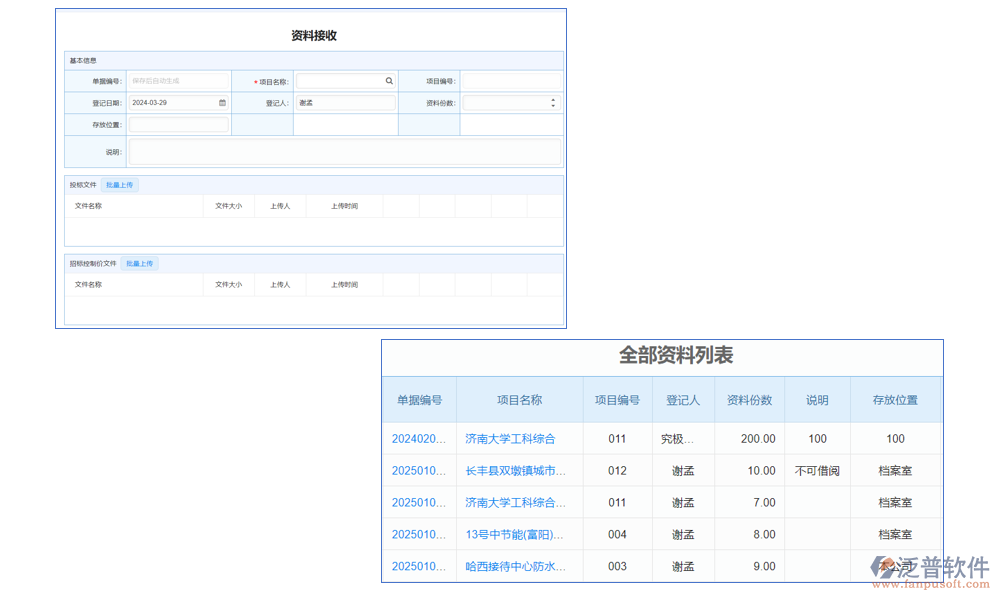
Task: Click into the 项目编号 input field
Action: pos(512,80)
